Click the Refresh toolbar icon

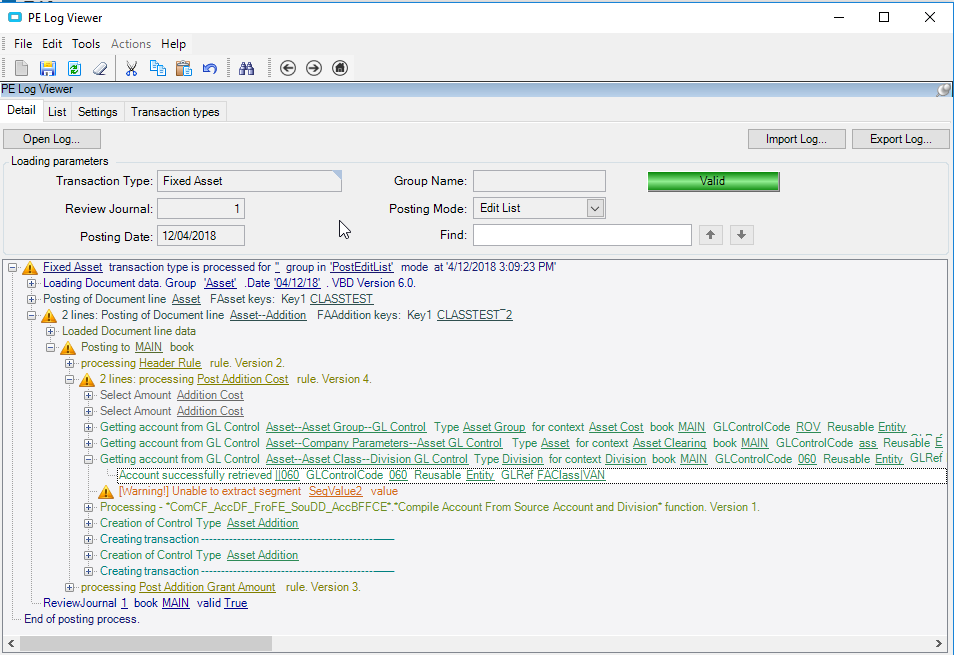[74, 68]
